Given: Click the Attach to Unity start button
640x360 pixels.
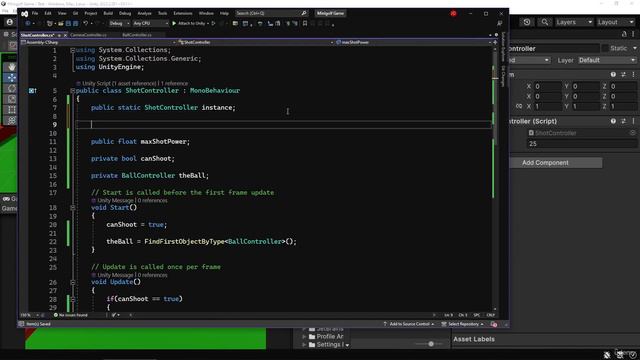Looking at the screenshot, I should tap(189, 24).
